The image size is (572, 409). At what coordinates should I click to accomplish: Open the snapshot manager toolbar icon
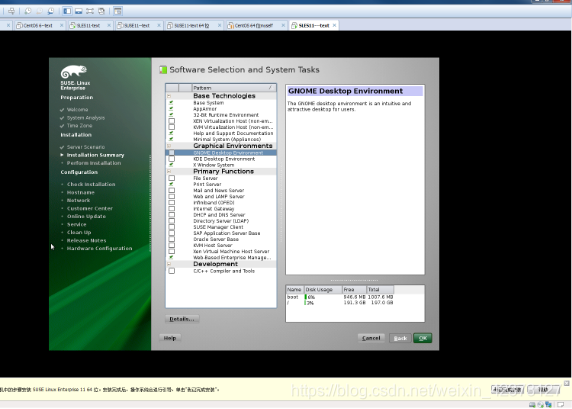pos(51,11)
